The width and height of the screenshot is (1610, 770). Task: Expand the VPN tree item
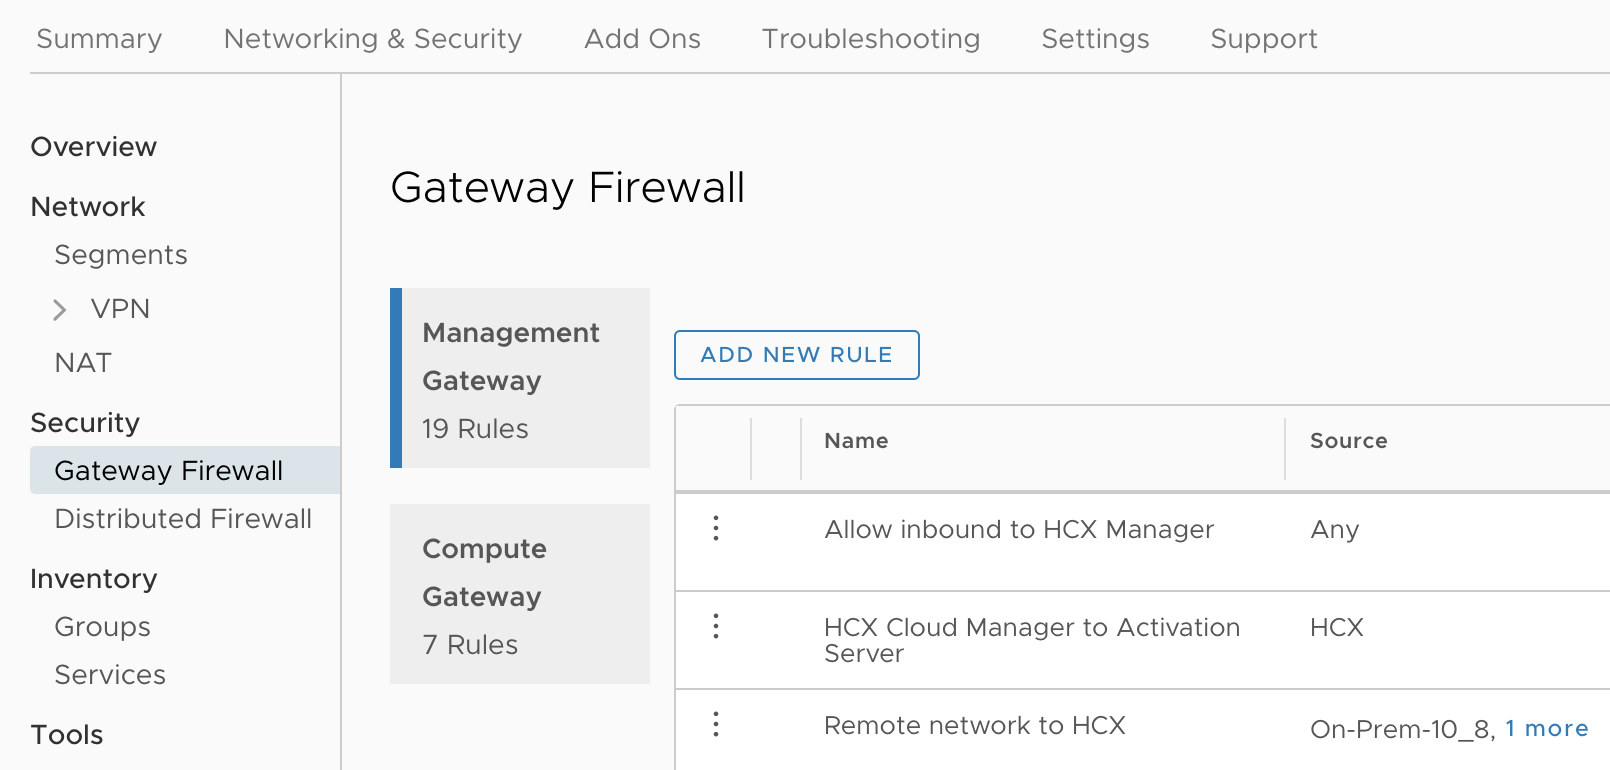(x=60, y=310)
